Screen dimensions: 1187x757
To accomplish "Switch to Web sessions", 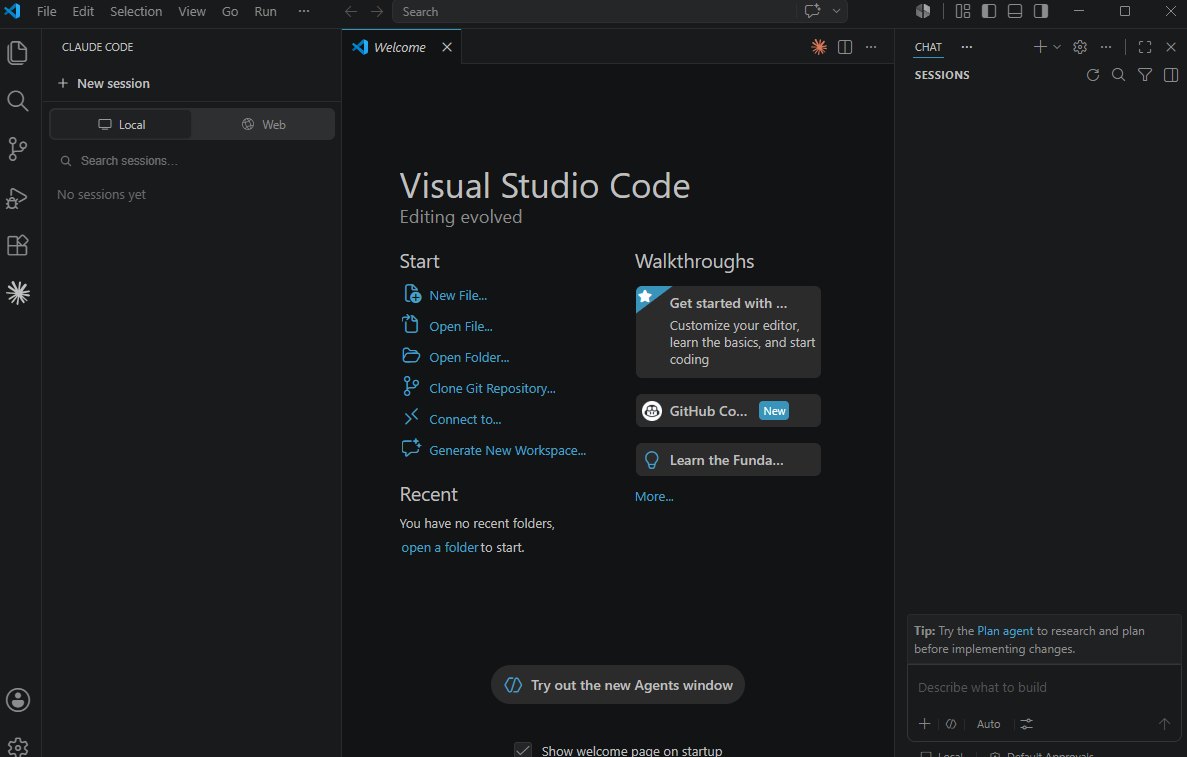I will 263,124.
